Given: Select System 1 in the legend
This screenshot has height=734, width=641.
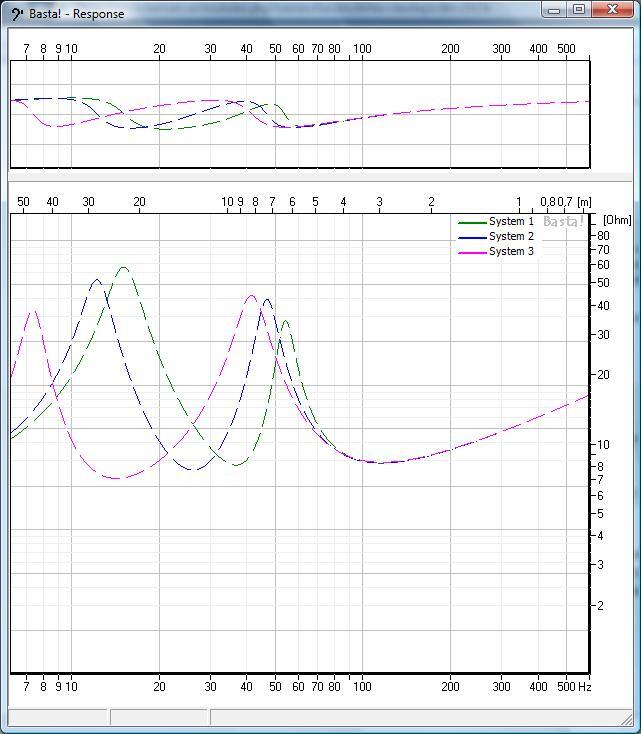Looking at the screenshot, I should 511,222.
